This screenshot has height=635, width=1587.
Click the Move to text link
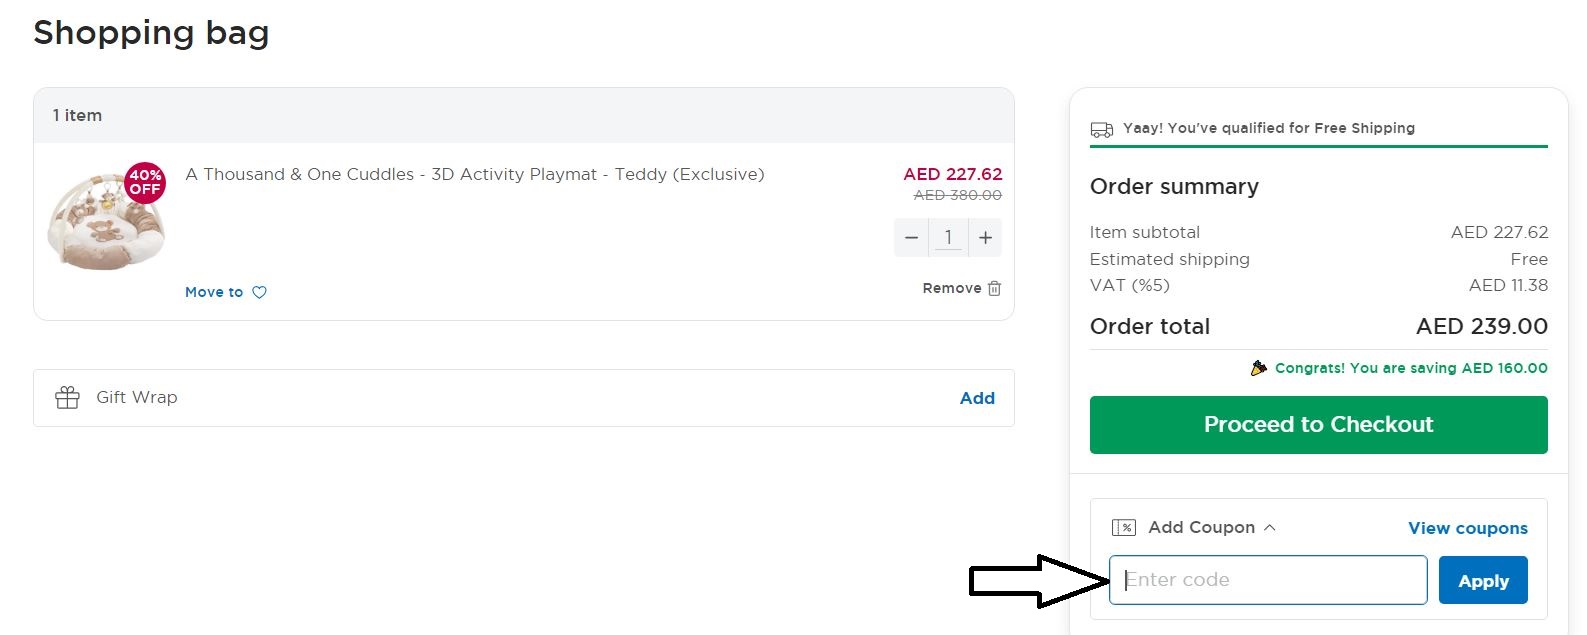point(214,292)
